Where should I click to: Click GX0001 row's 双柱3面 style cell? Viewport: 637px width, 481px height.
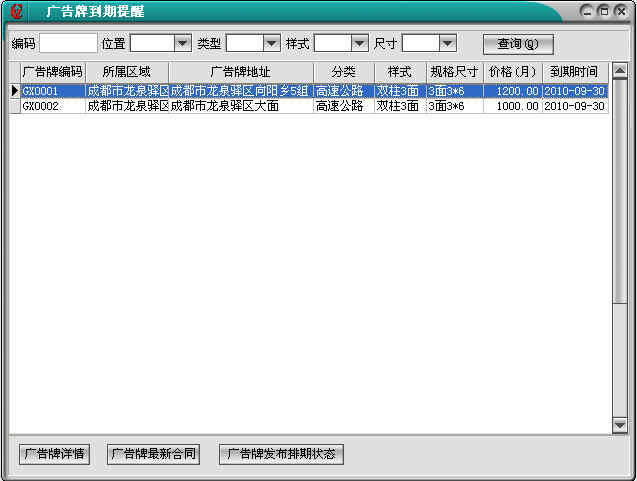[x=400, y=91]
